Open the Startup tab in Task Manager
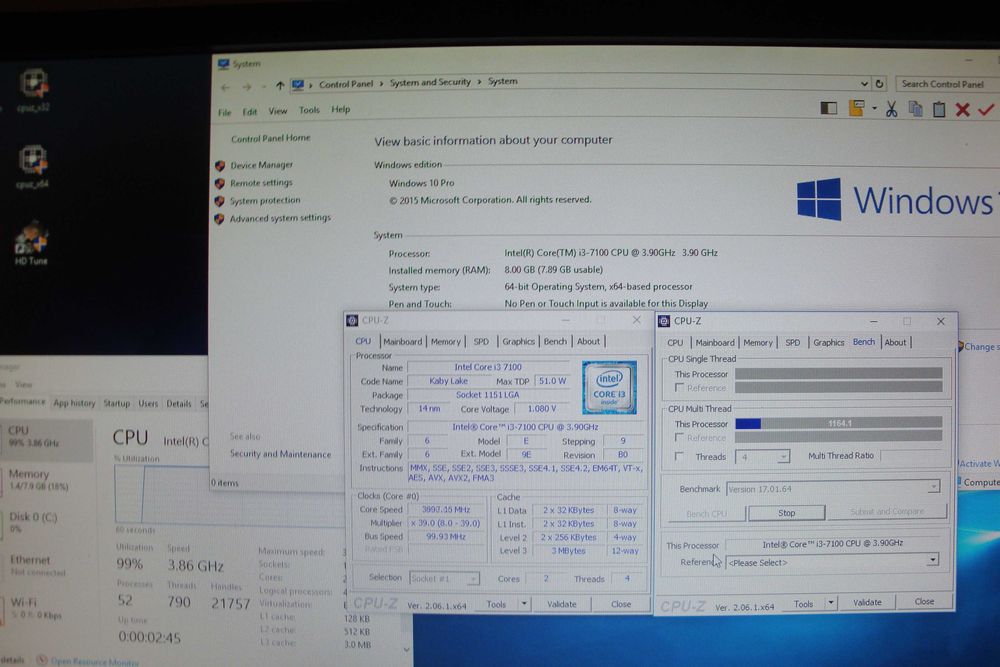The image size is (1000, 667). pos(117,403)
